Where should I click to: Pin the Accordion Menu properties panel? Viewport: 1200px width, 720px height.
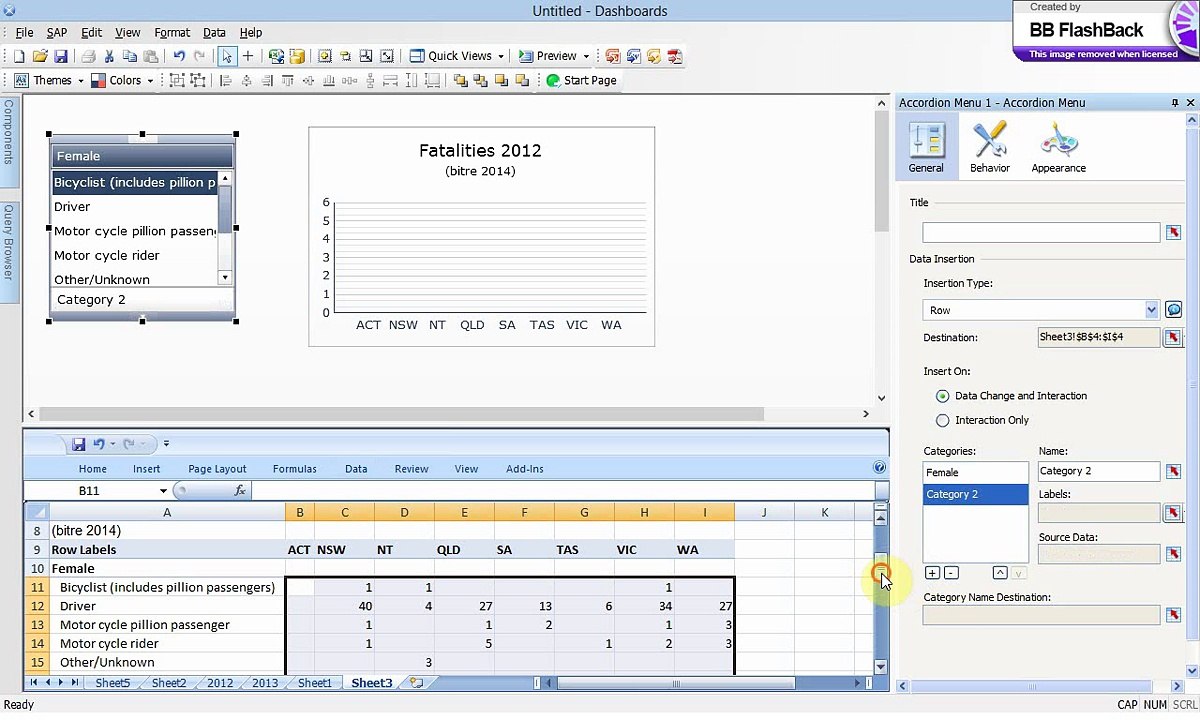tap(1175, 103)
